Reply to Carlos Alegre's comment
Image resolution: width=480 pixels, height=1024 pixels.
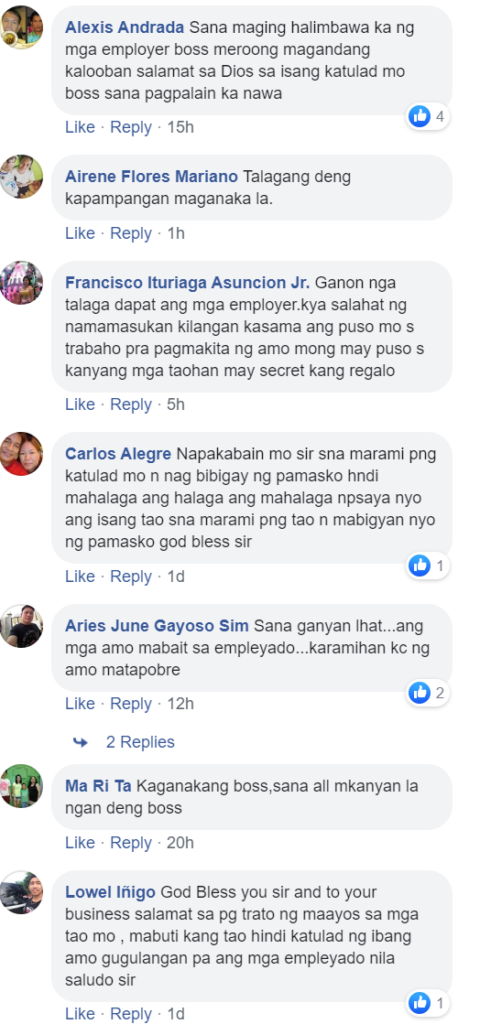(x=131, y=576)
